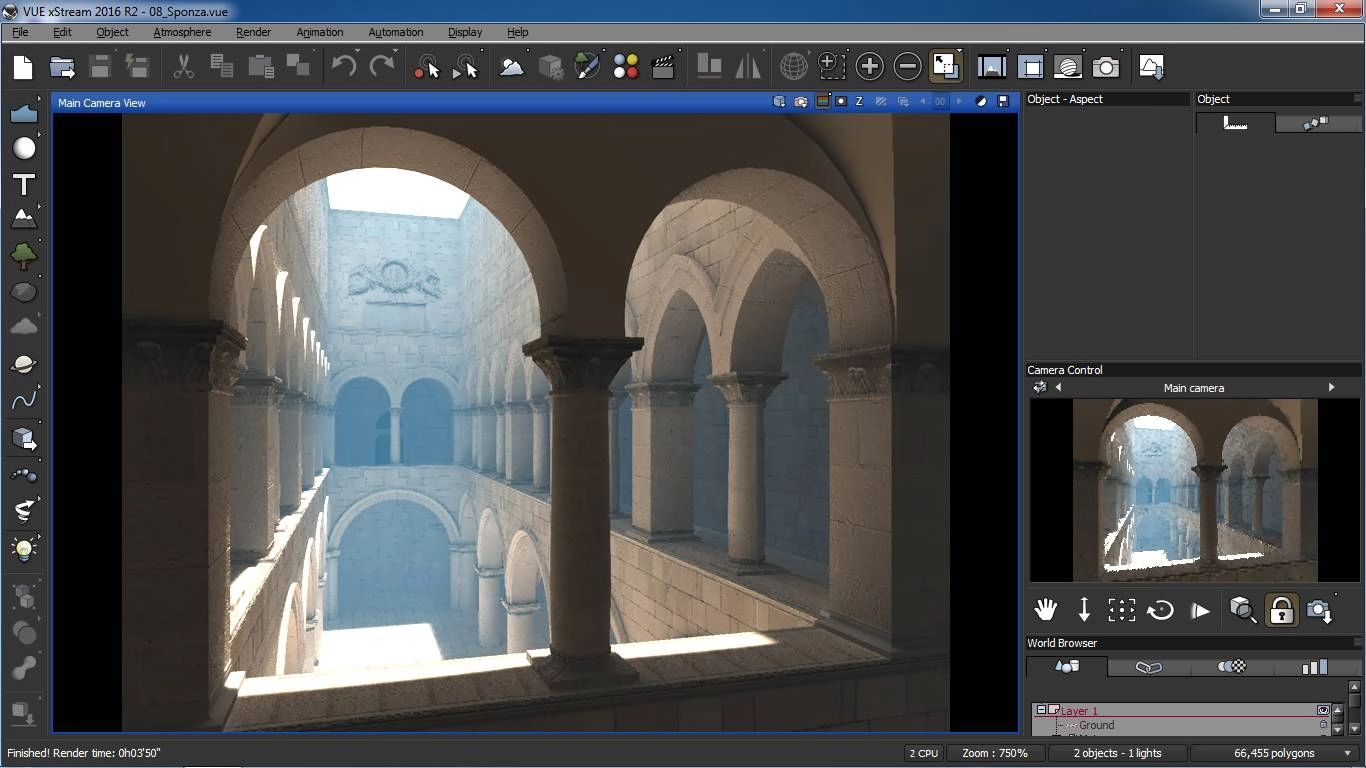Select the white sphere primitive tool
Viewport: 1366px width, 768px height.
24,148
